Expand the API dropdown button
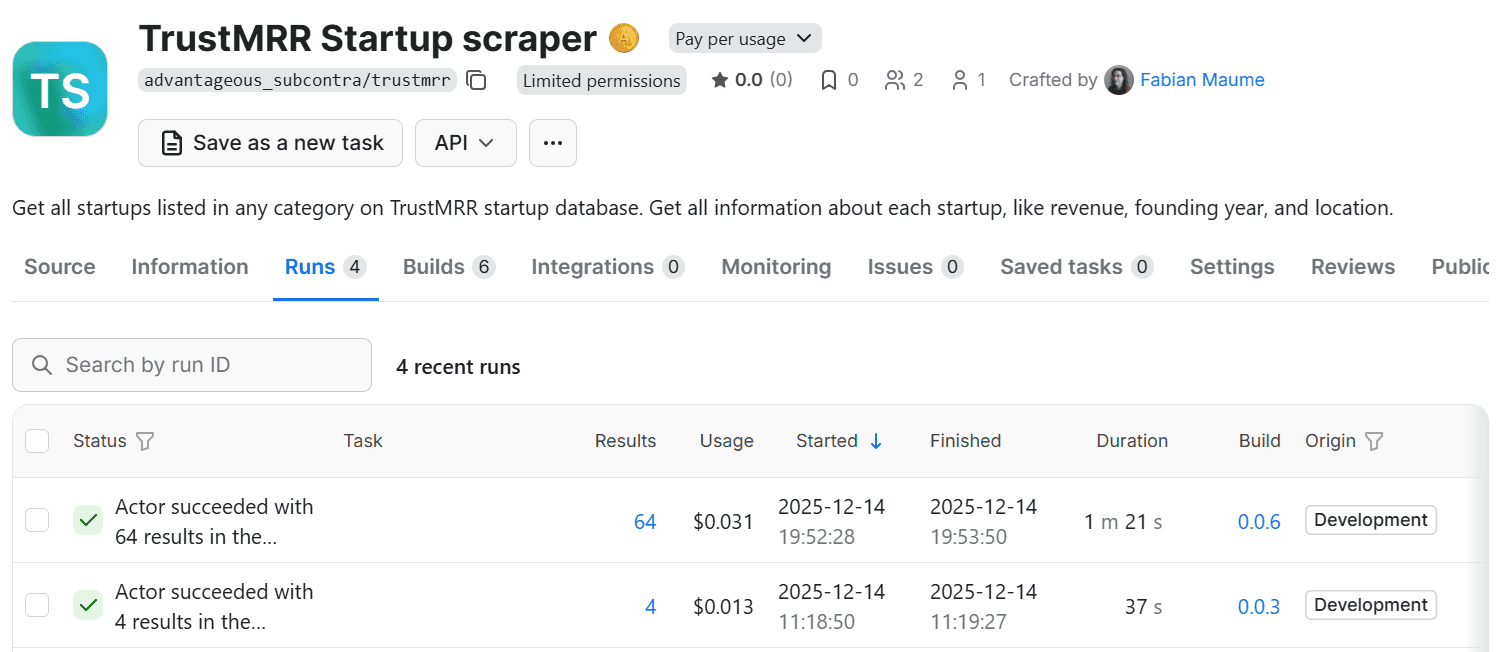 (466, 143)
